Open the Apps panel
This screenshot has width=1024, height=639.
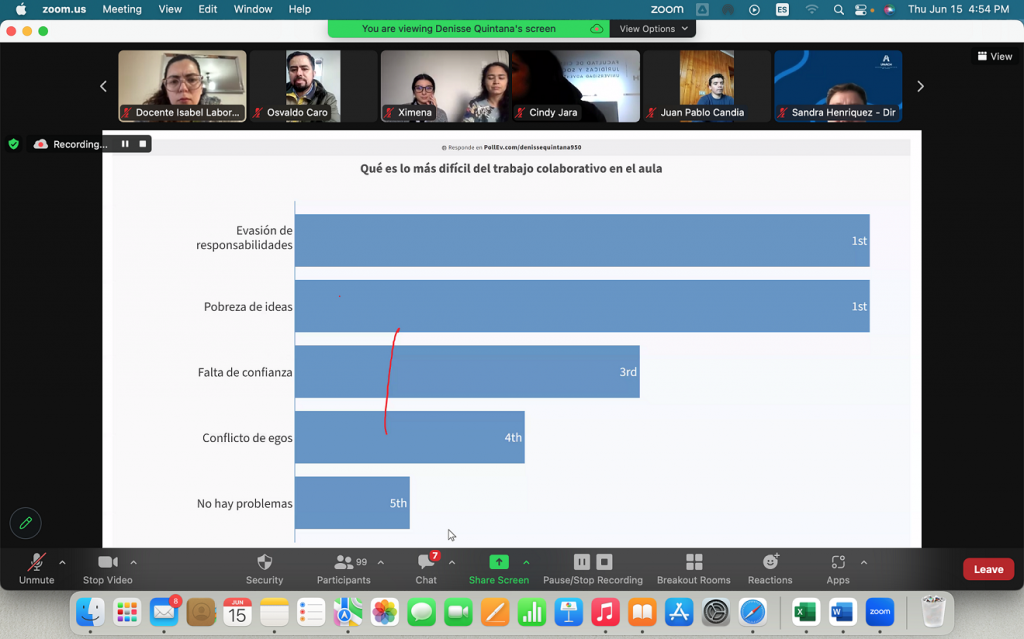pyautogui.click(x=838, y=562)
